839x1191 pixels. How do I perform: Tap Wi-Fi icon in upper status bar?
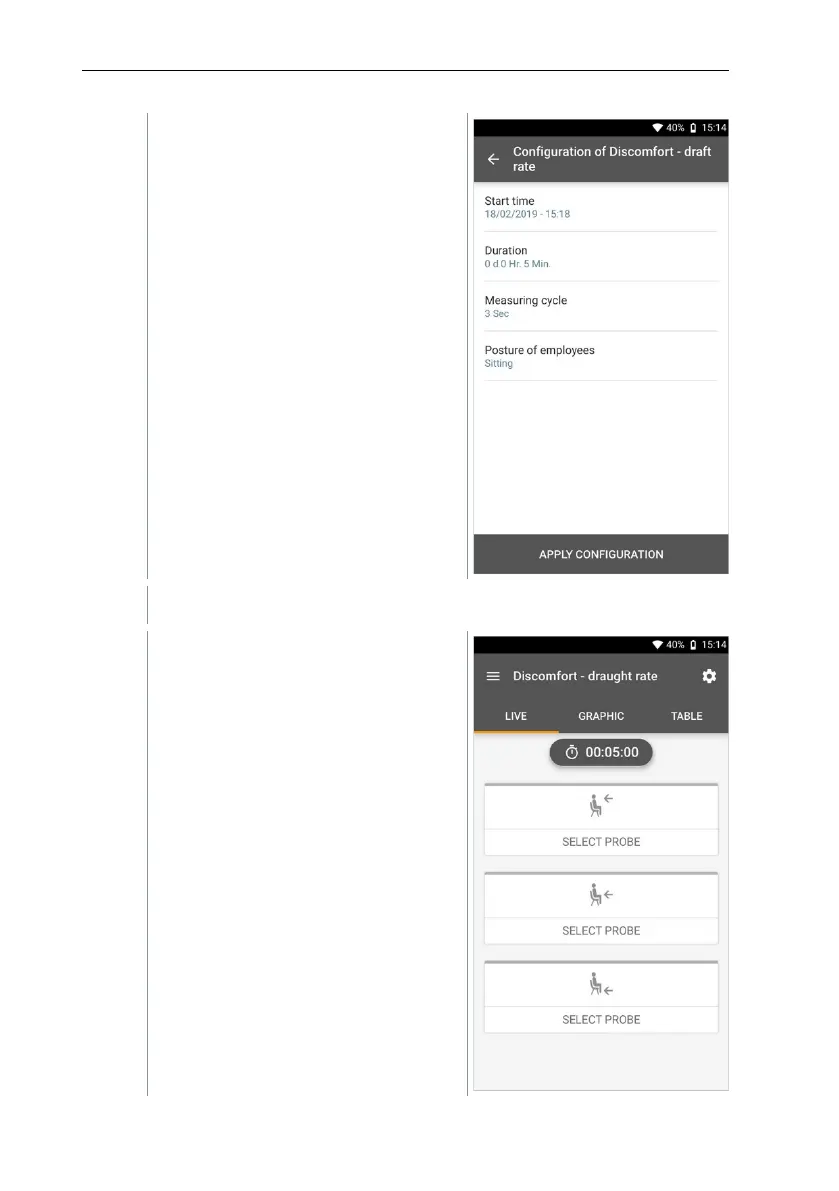click(x=658, y=128)
